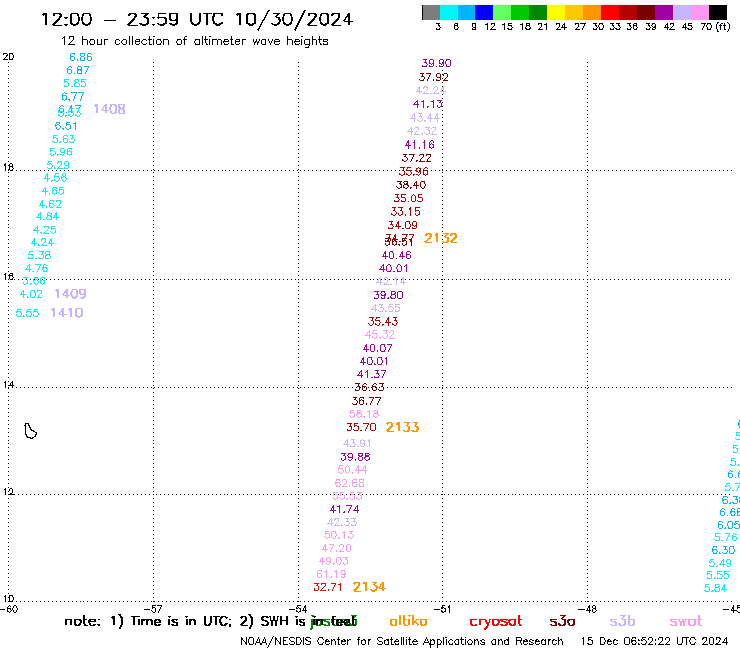Click the Barbados island outline on the map
This screenshot has width=740, height=650.
click(x=30, y=431)
